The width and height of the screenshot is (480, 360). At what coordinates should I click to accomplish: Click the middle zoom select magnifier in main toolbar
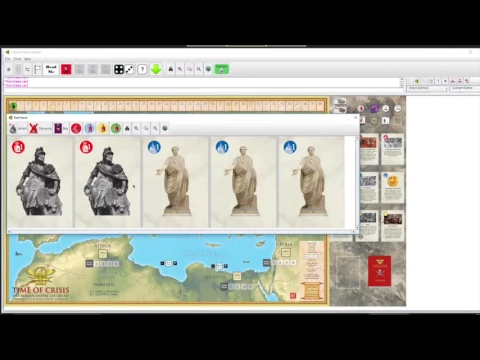point(189,69)
